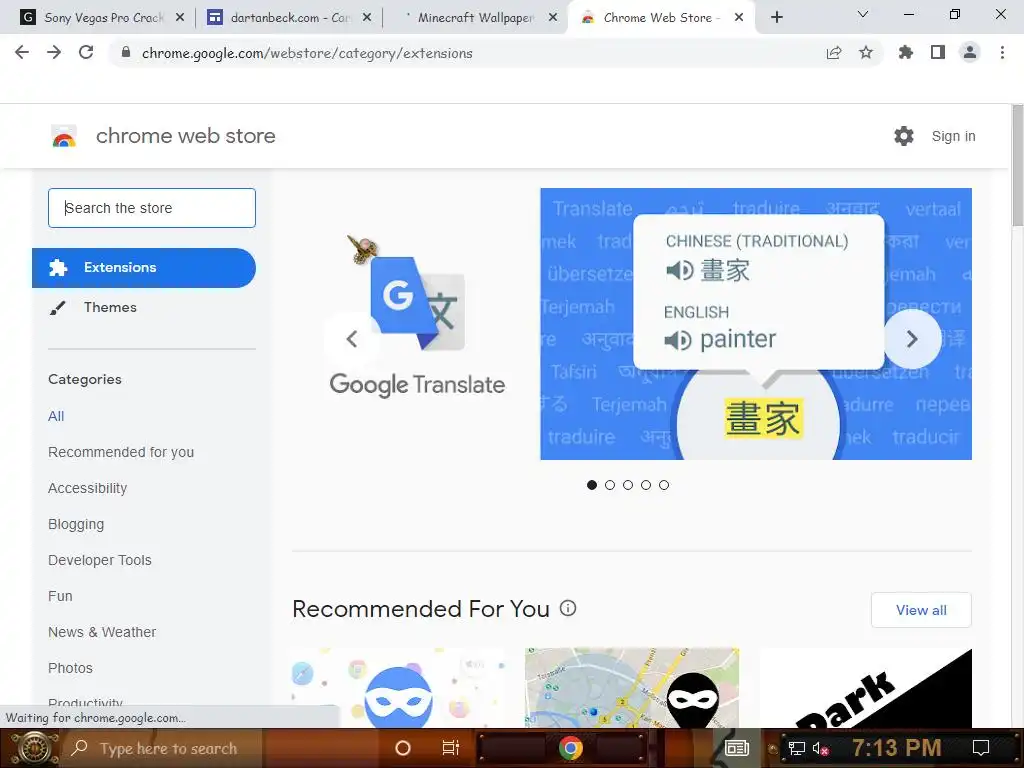The width and height of the screenshot is (1024, 768).
Task: Click Sign in
Action: tap(953, 136)
